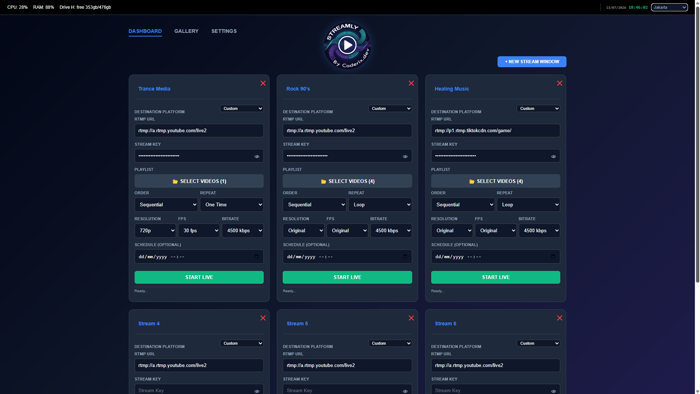
Task: Start live for Rock 90's
Action: click(347, 277)
